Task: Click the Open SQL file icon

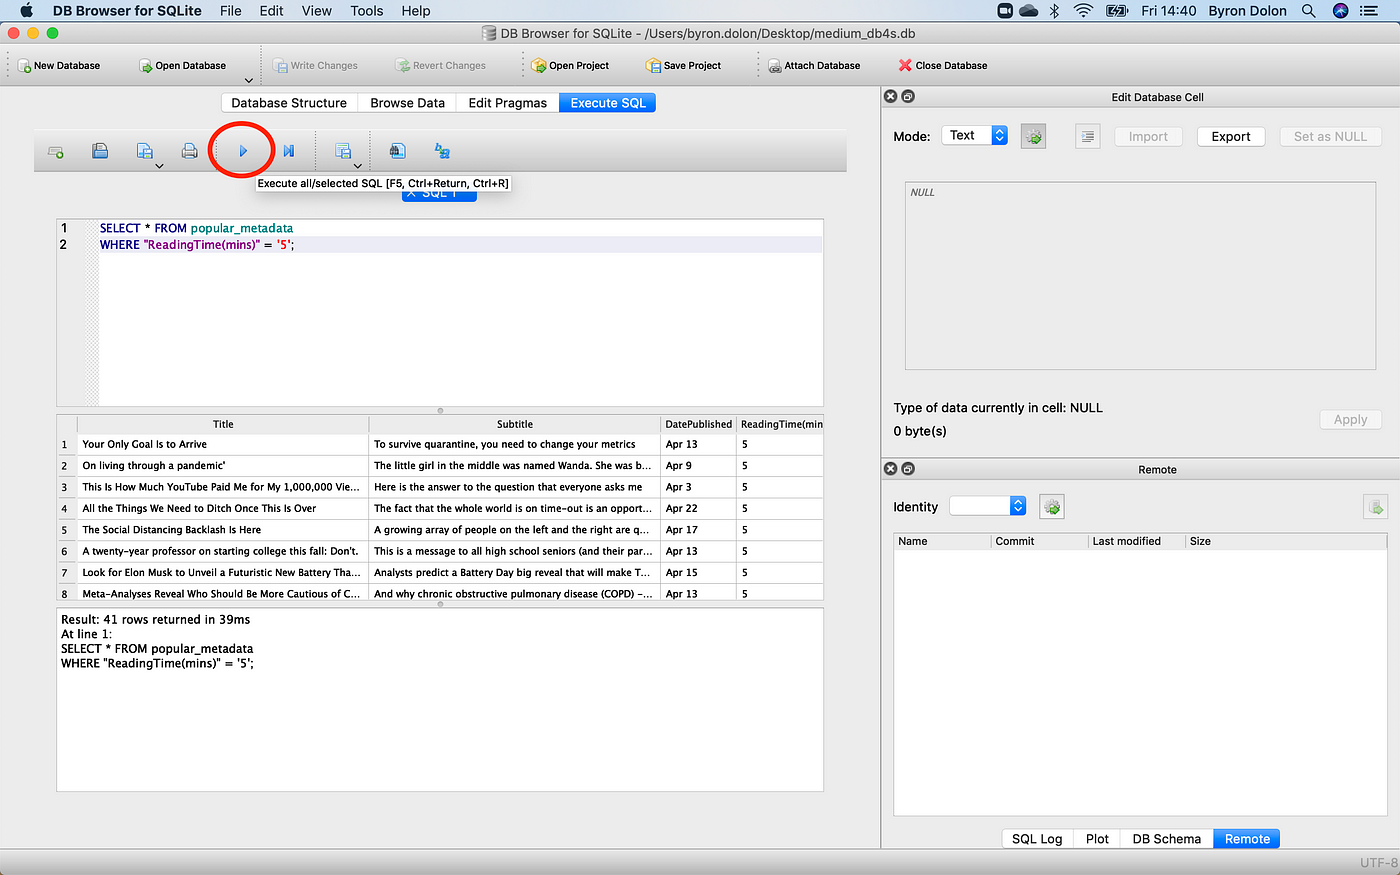Action: [x=100, y=151]
